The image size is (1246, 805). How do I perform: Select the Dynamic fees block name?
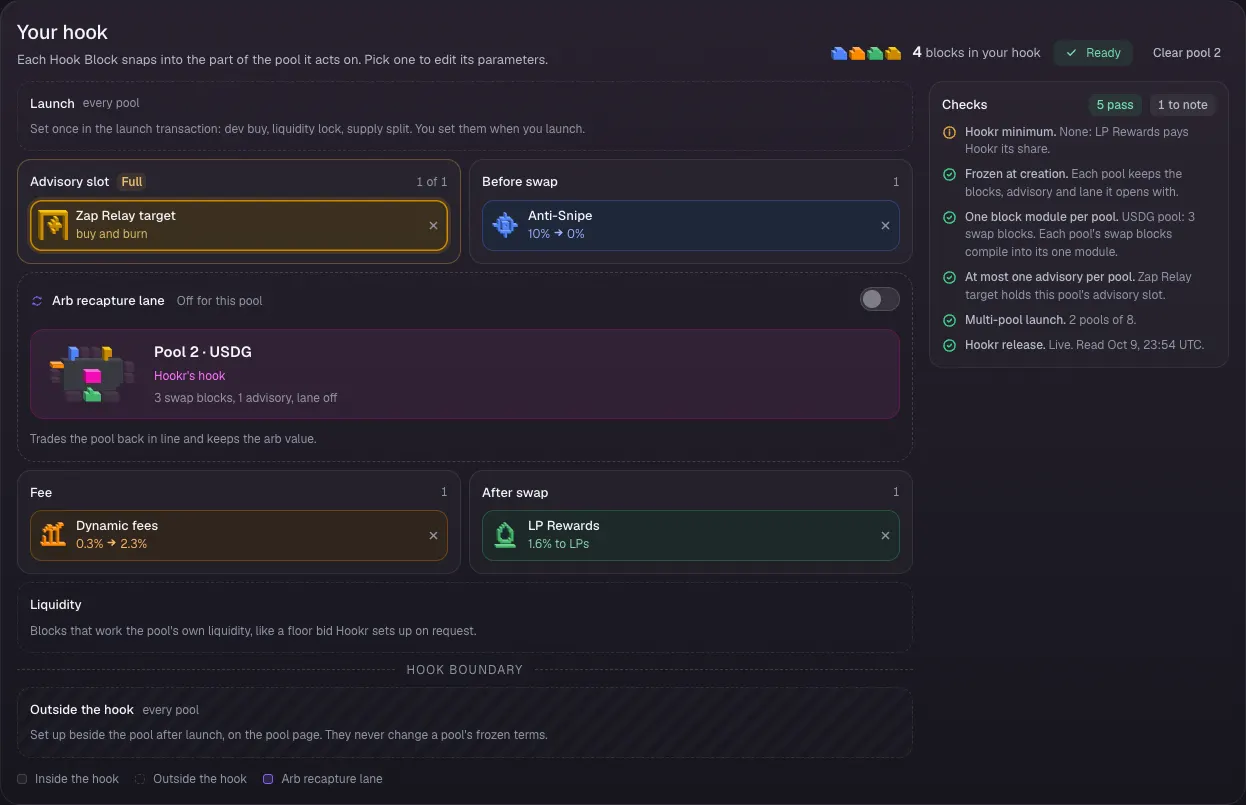[x=117, y=526]
